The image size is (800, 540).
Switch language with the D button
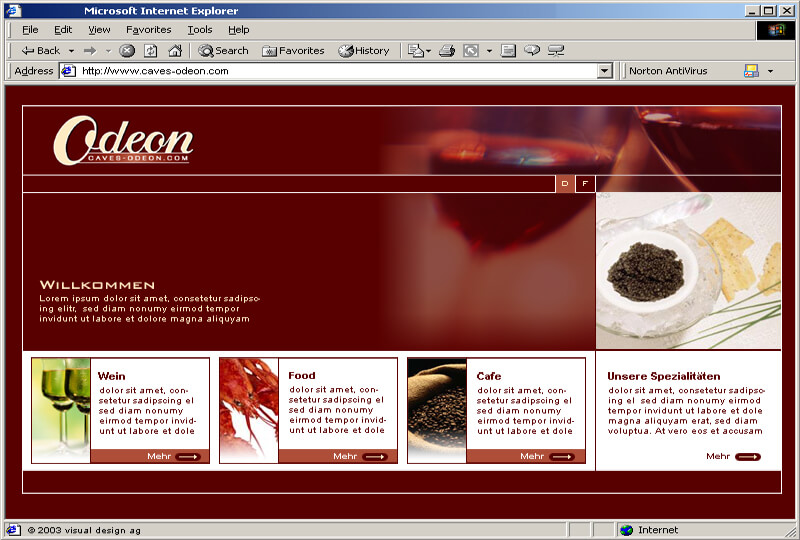pyautogui.click(x=565, y=184)
